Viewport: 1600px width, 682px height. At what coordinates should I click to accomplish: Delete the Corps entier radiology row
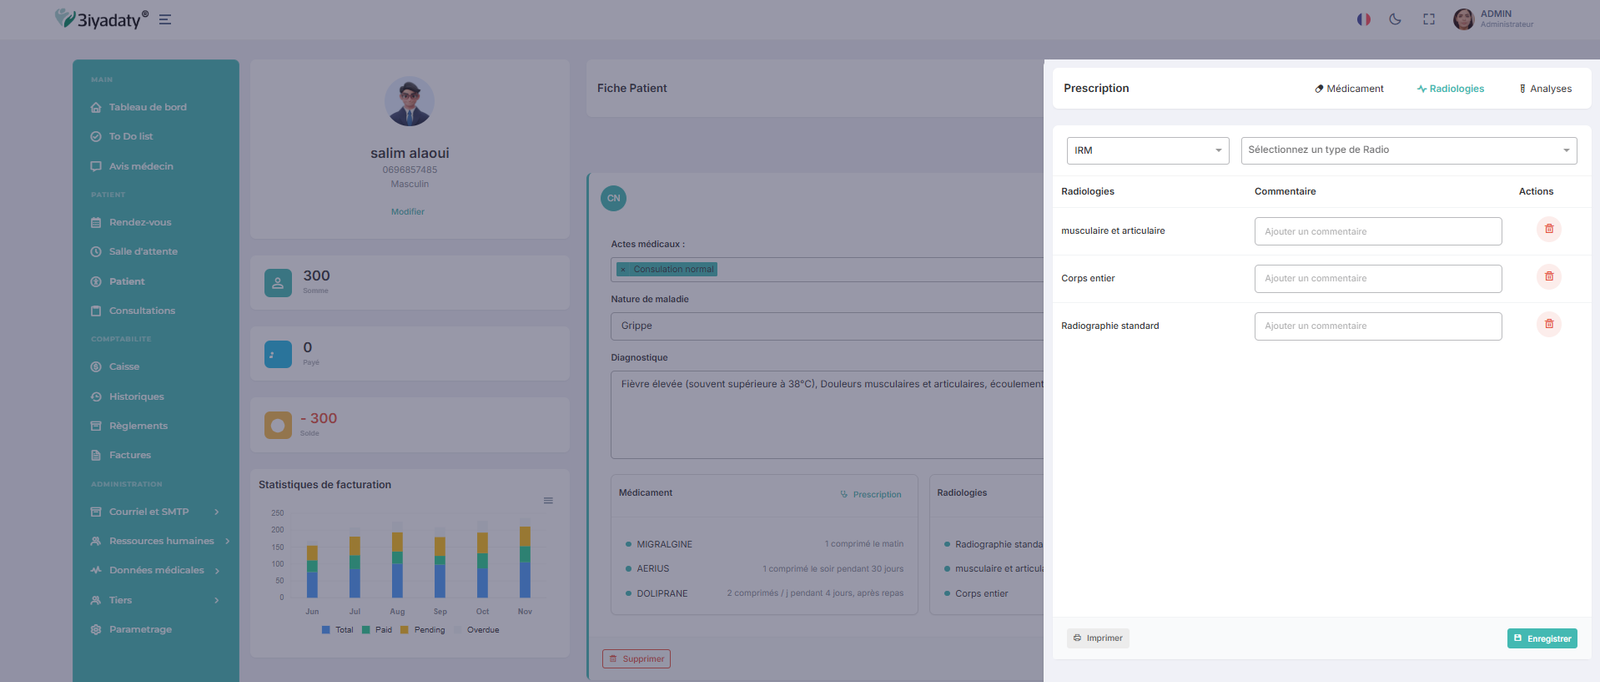[1548, 277]
